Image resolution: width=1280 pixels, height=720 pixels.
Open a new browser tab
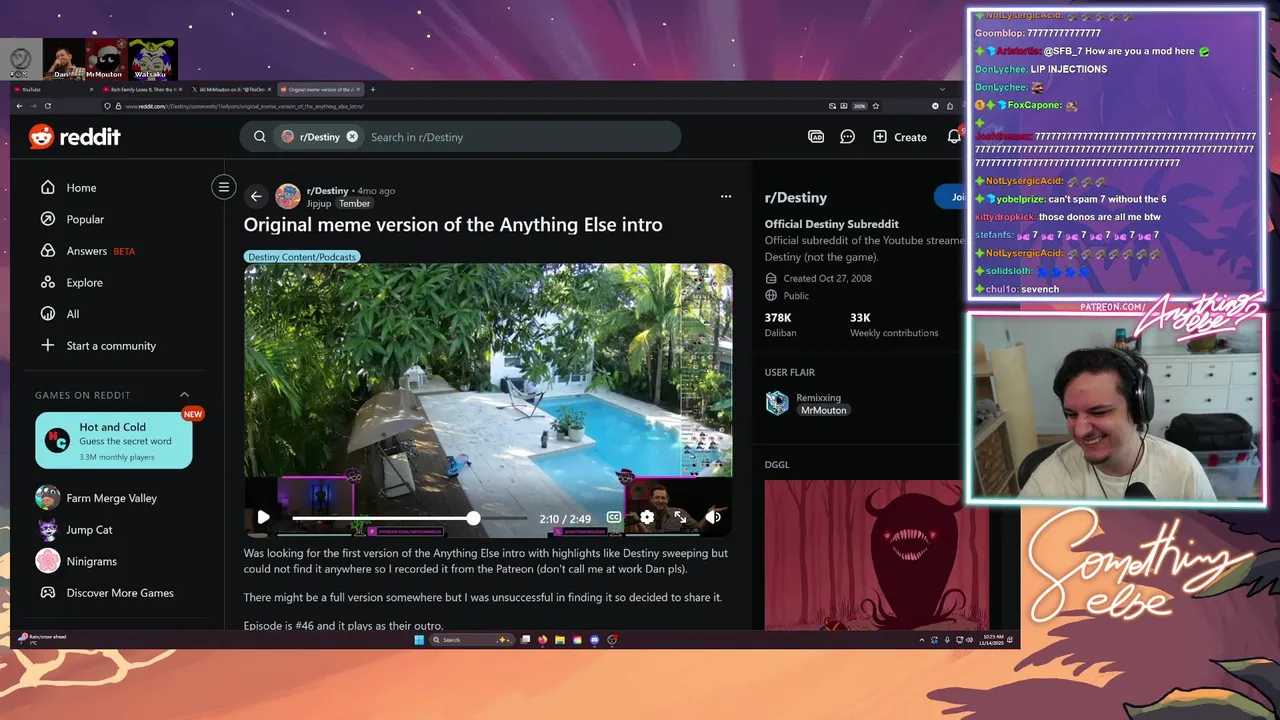tap(373, 89)
